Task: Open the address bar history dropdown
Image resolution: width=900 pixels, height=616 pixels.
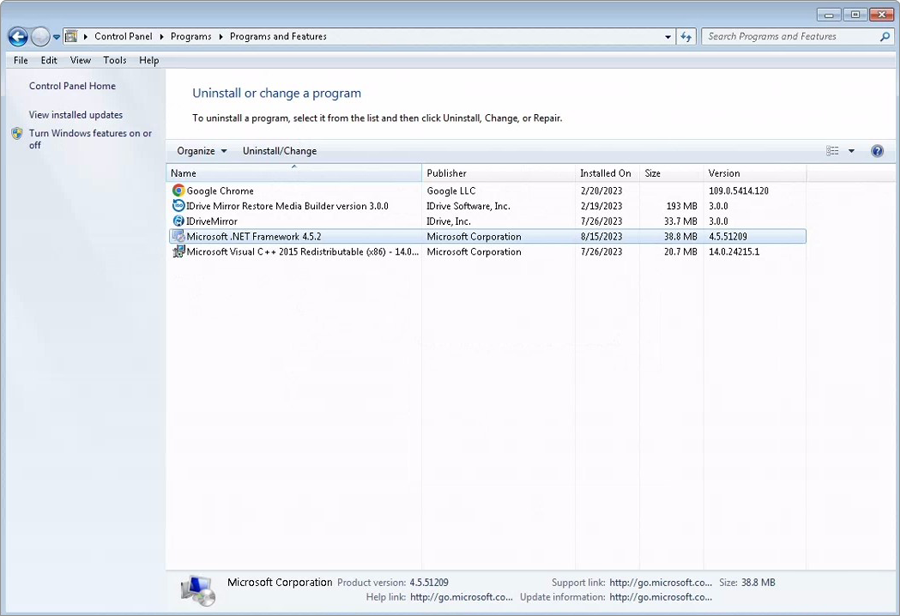Action: click(668, 37)
